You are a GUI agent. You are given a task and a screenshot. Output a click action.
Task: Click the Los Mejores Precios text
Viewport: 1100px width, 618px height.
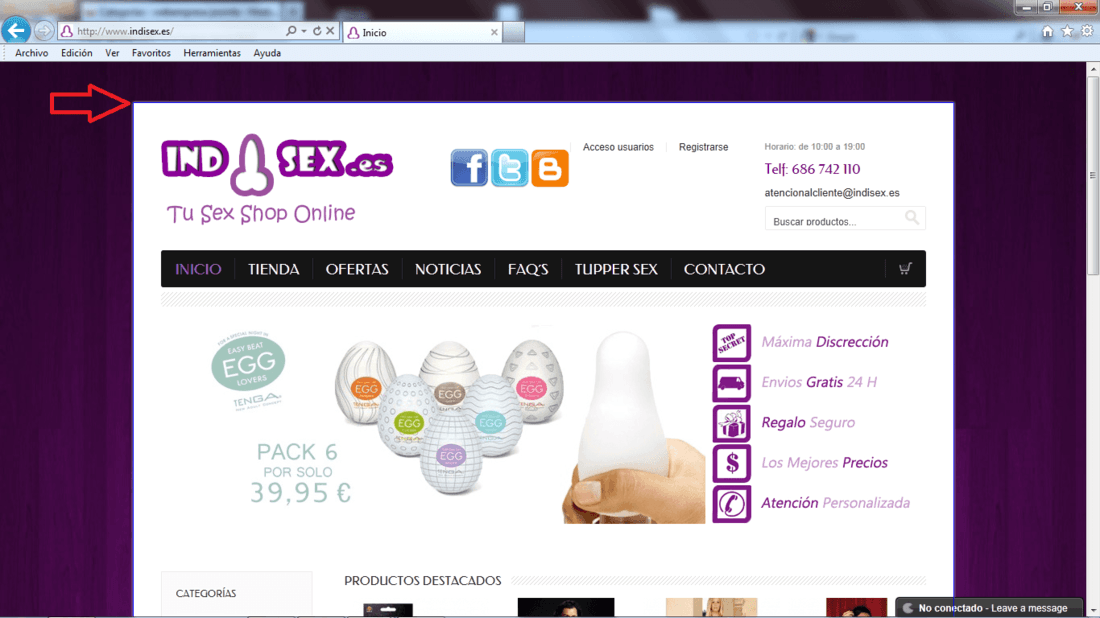click(824, 463)
